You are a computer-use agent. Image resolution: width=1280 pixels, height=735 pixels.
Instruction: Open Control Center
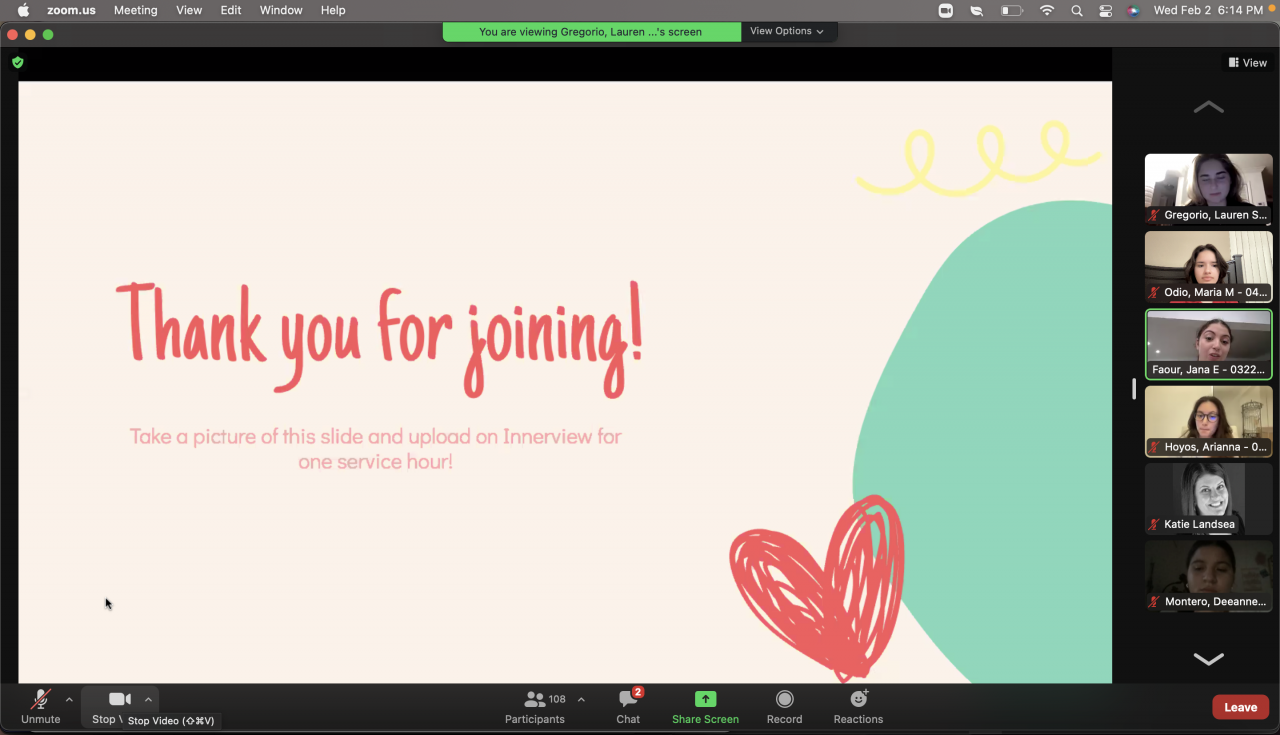coord(1105,10)
